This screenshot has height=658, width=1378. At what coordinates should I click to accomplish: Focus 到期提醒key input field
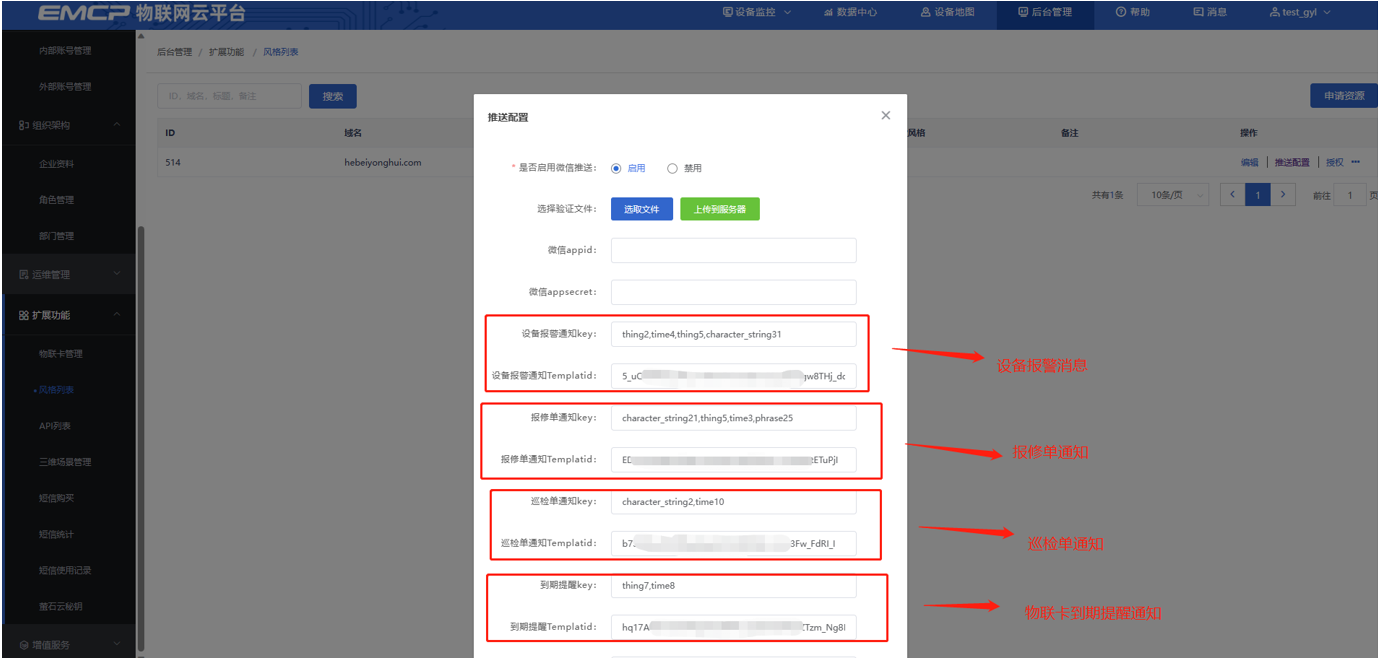(x=734, y=586)
